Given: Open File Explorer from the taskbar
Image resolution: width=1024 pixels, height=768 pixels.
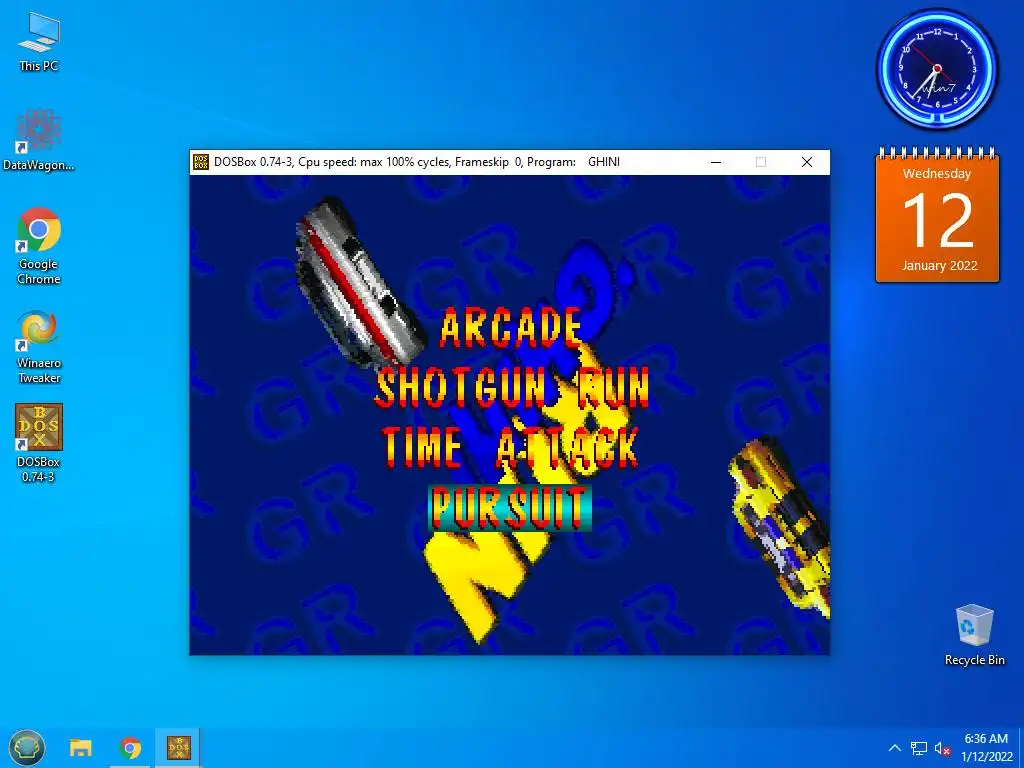Looking at the screenshot, I should (81, 748).
